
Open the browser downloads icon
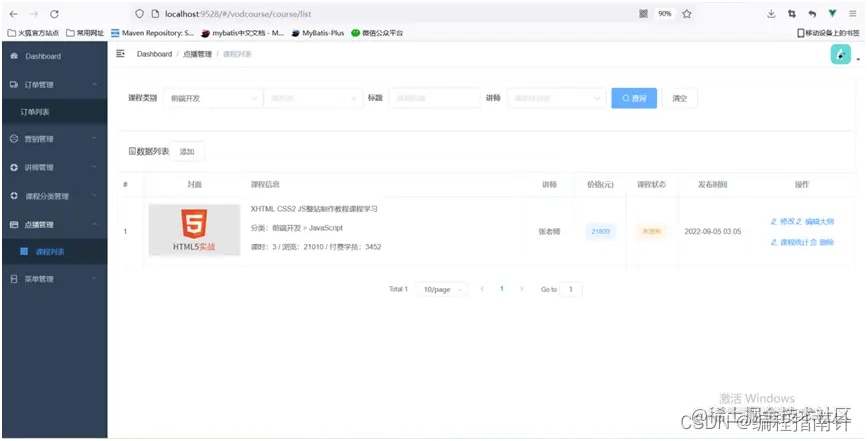pyautogui.click(x=771, y=14)
